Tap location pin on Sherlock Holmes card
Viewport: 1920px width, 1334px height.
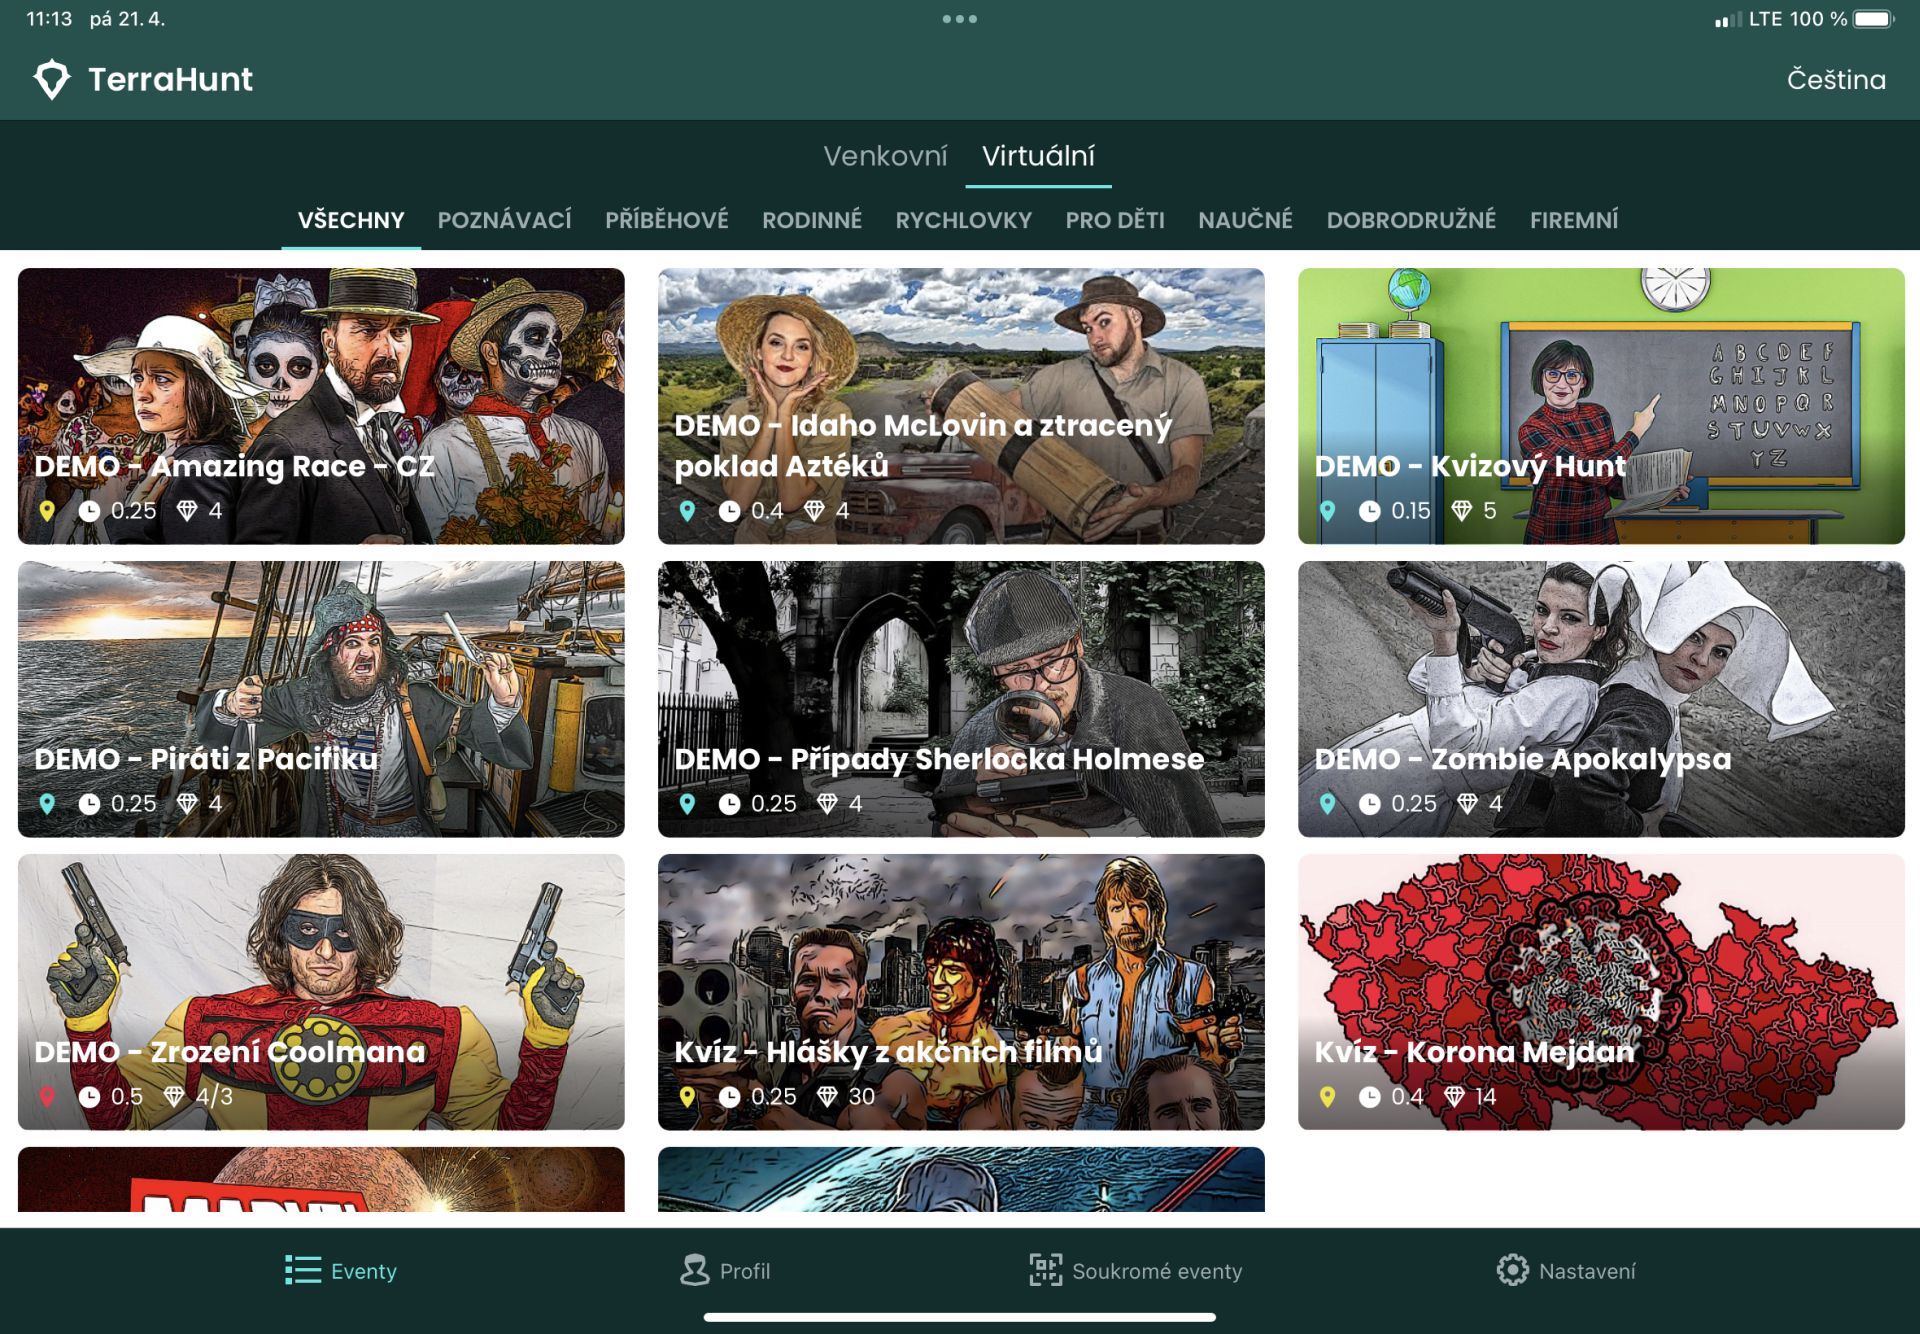[687, 804]
